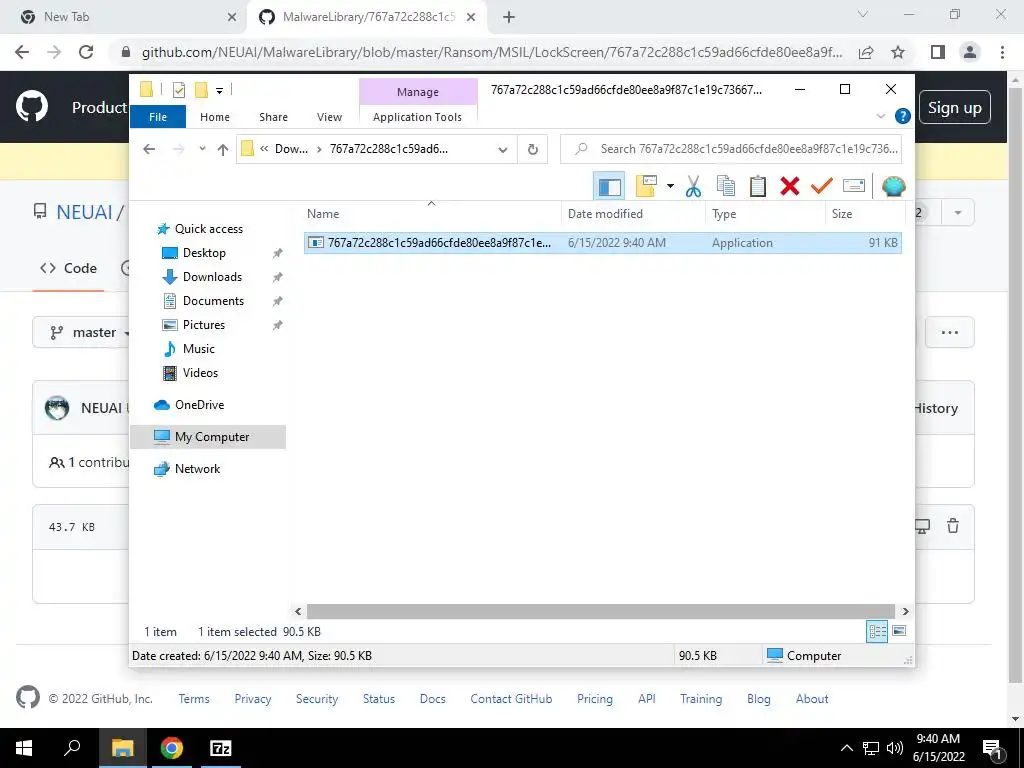Click the orange checkmark Properties icon
Viewport: 1024px width, 768px height.
click(822, 187)
